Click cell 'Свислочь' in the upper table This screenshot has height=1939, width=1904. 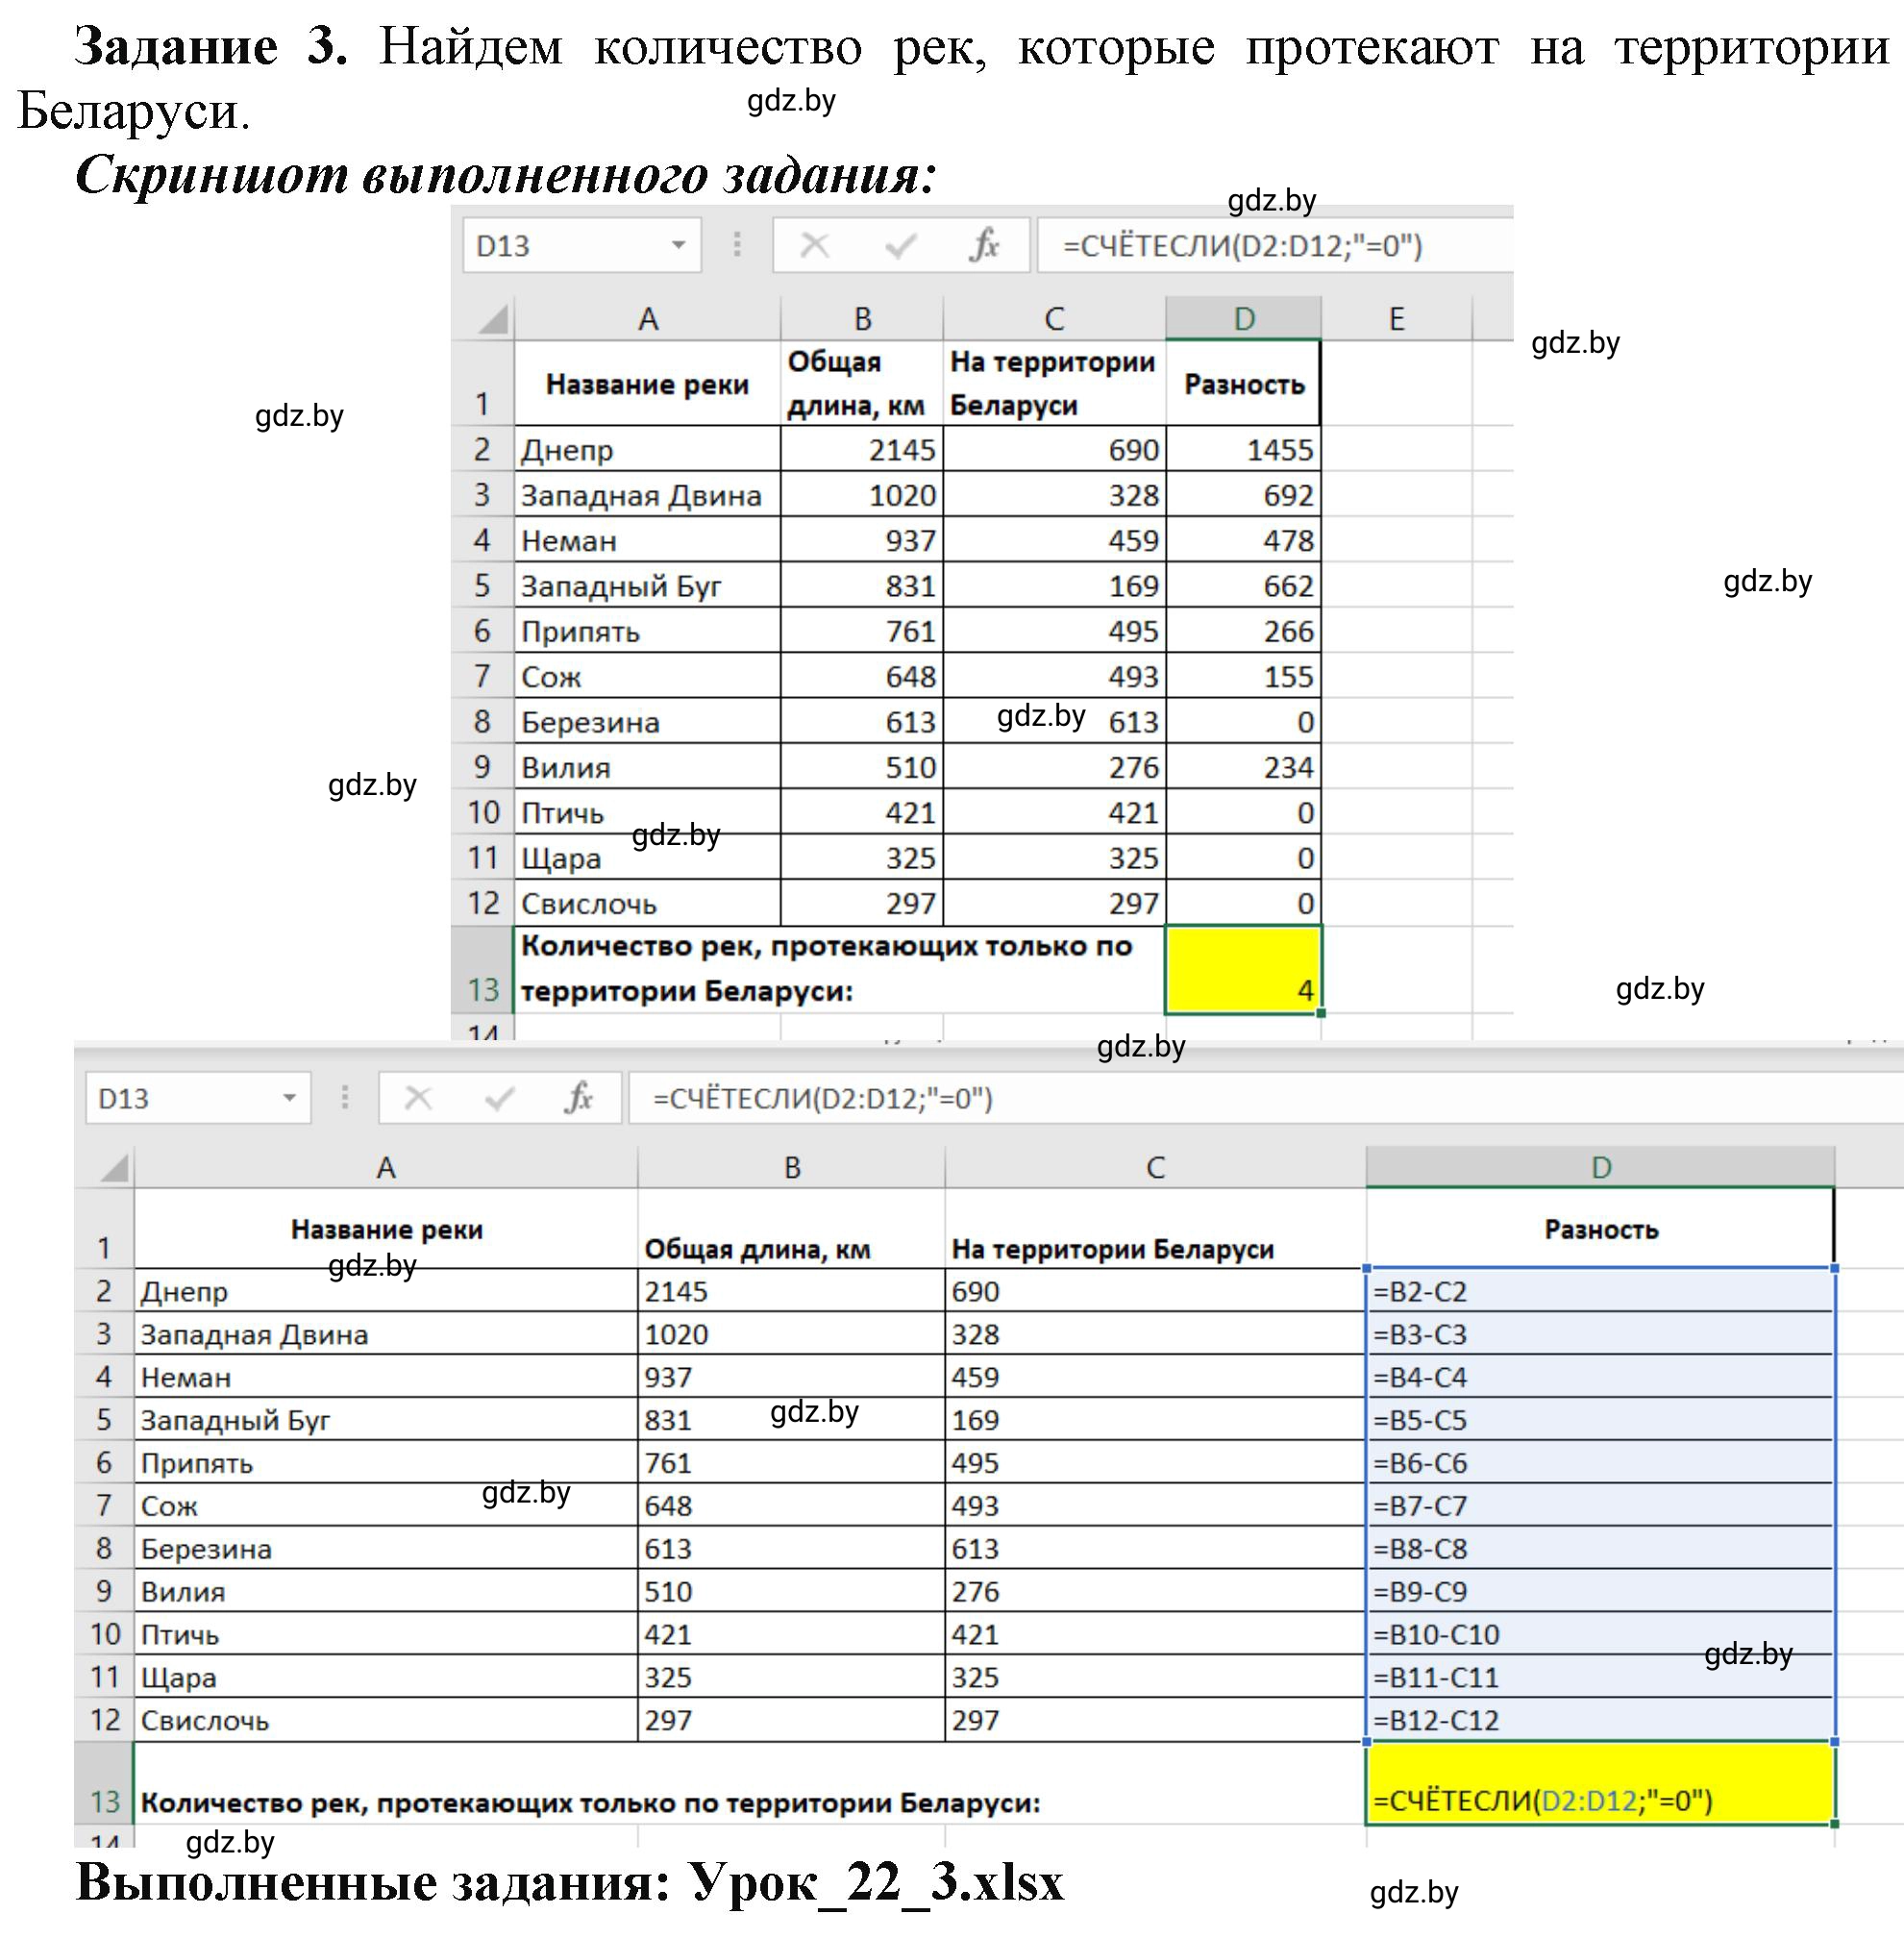tap(647, 903)
